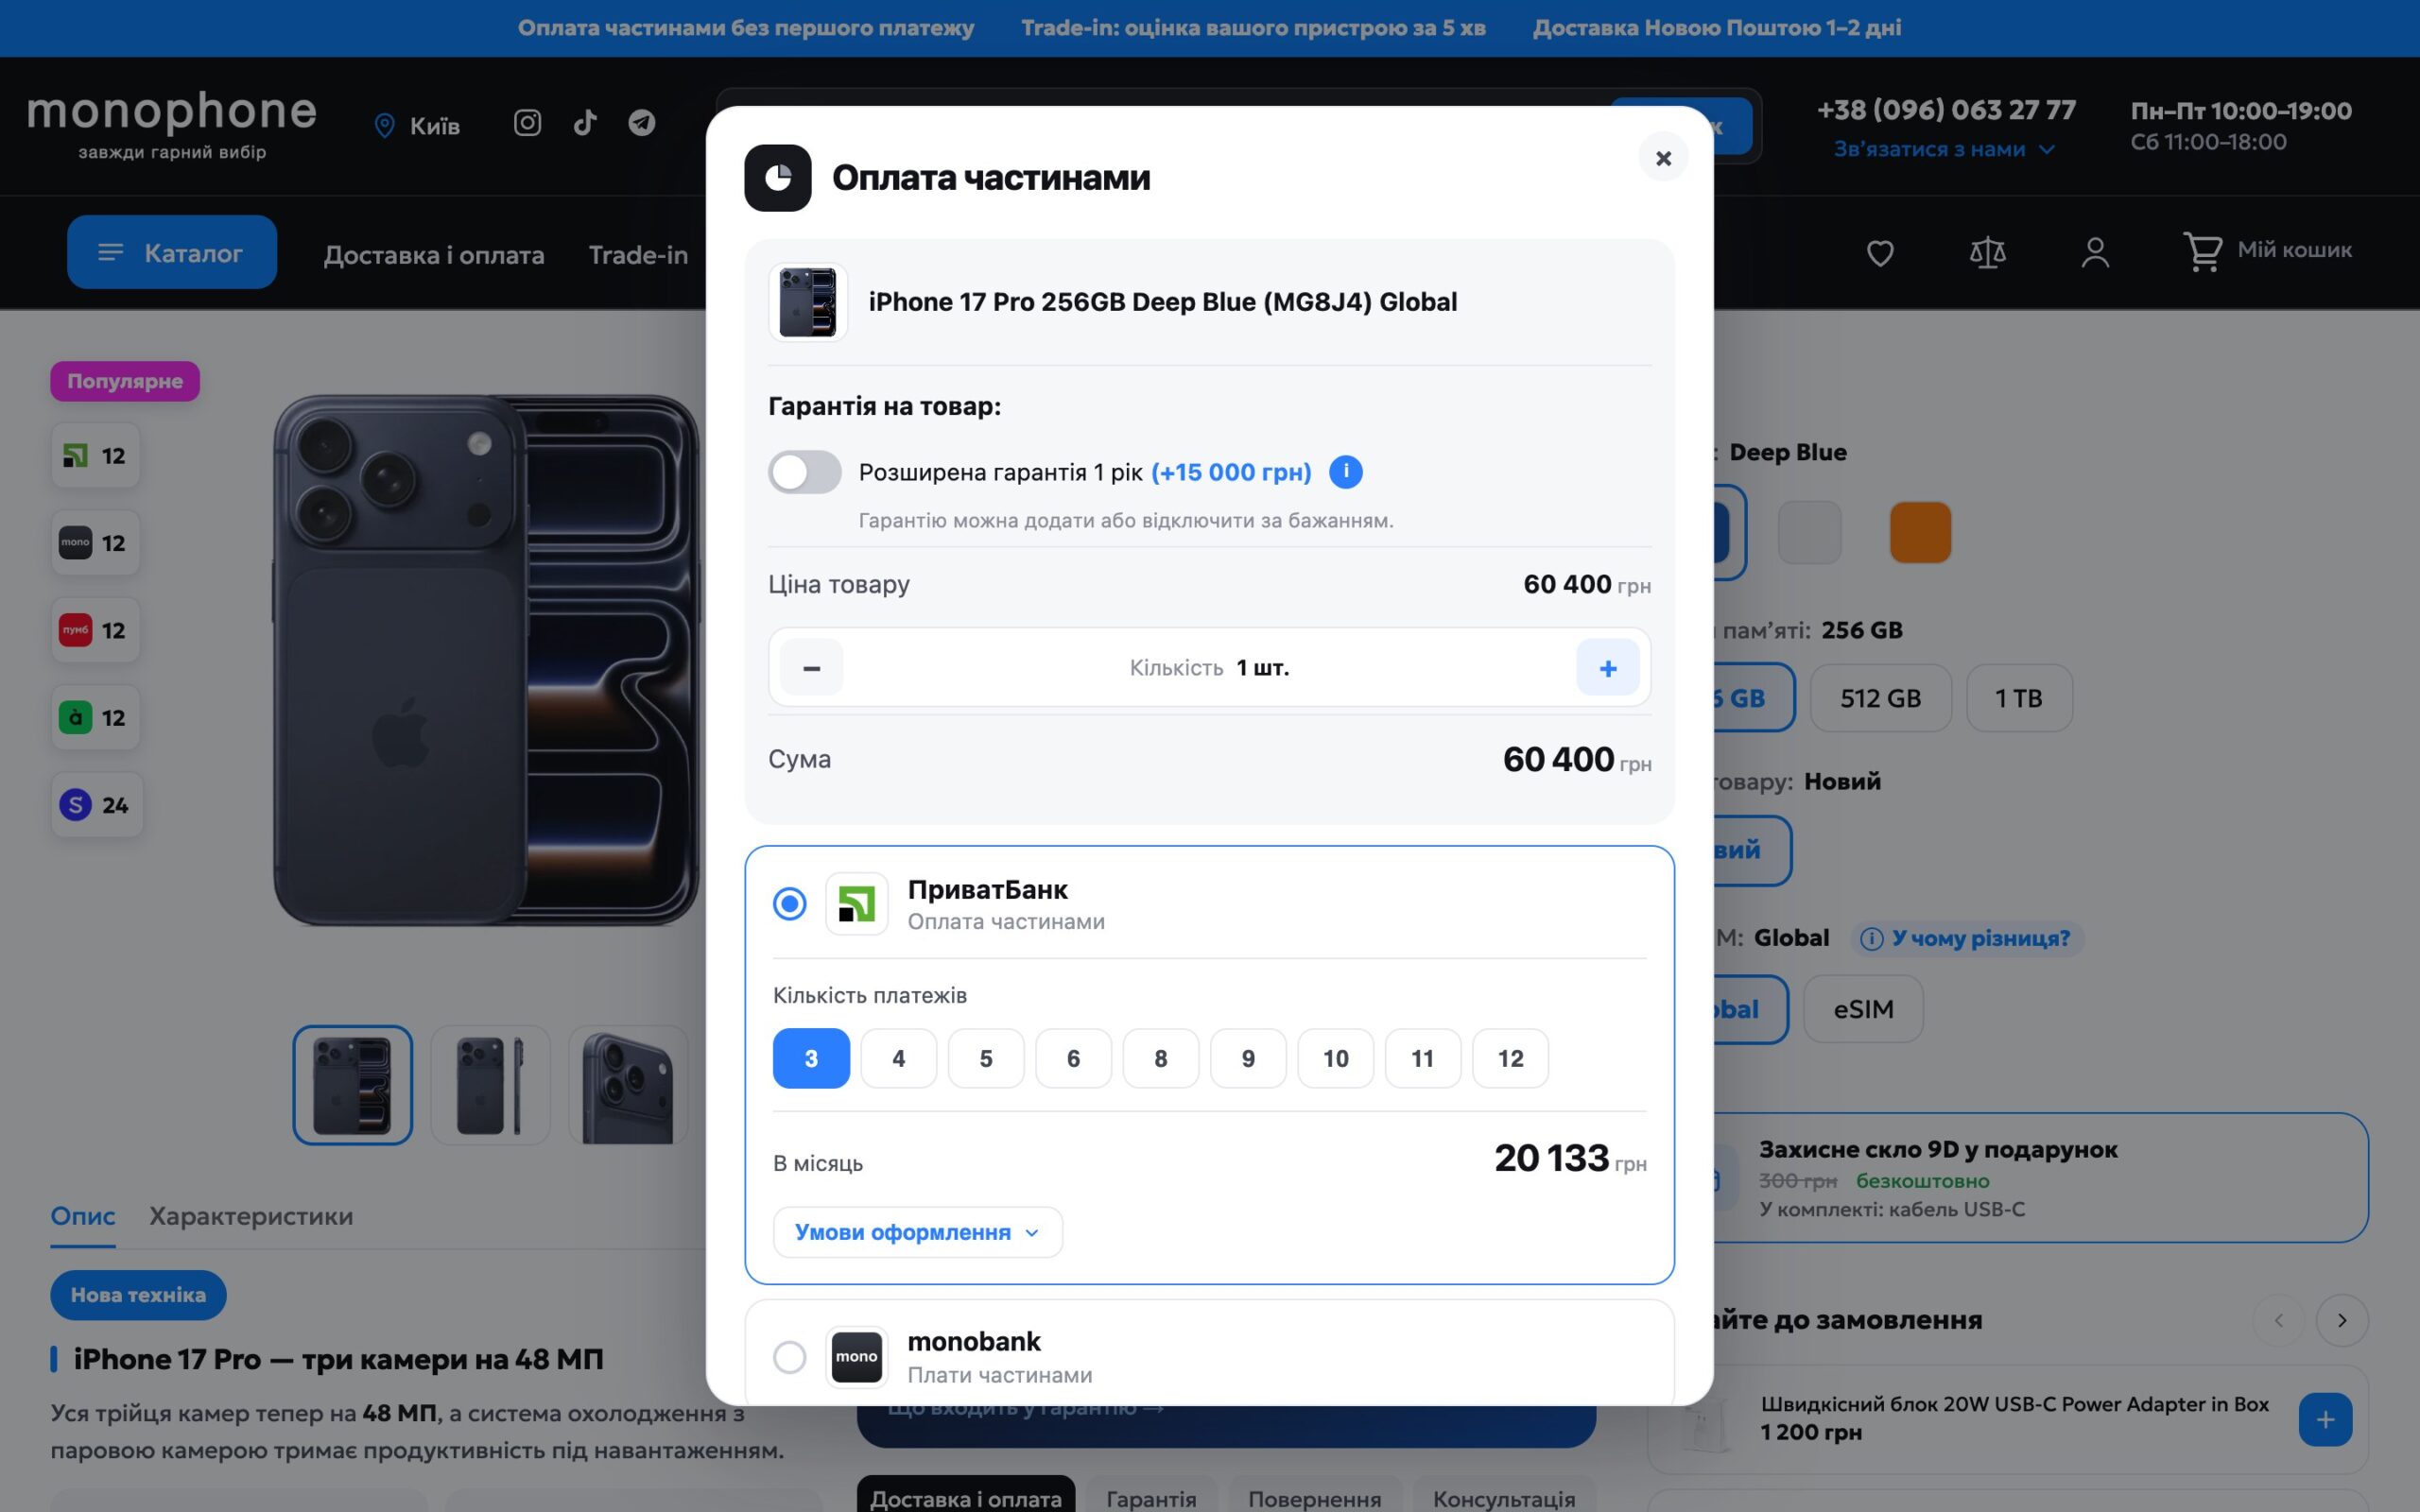Increase quantity with the plus button
Screen dimensions: 2420x1512
pos(1607,668)
